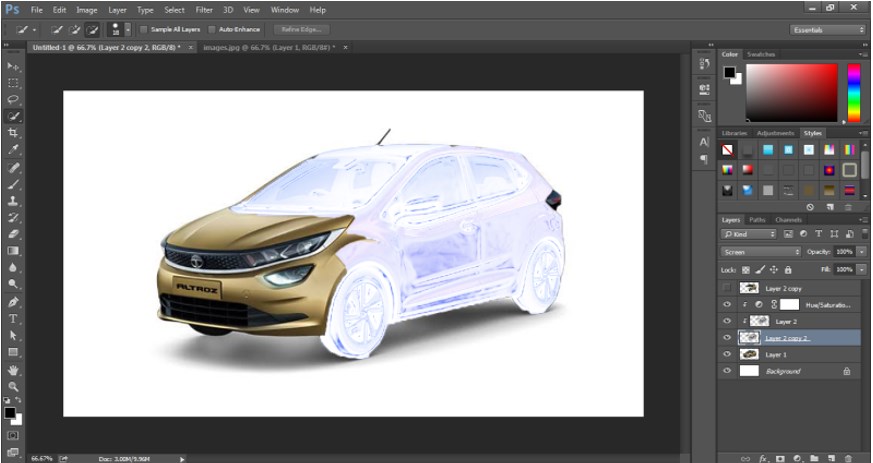The width and height of the screenshot is (873, 463).
Task: Expand the Kind layer filter dropdown
Action: [749, 234]
